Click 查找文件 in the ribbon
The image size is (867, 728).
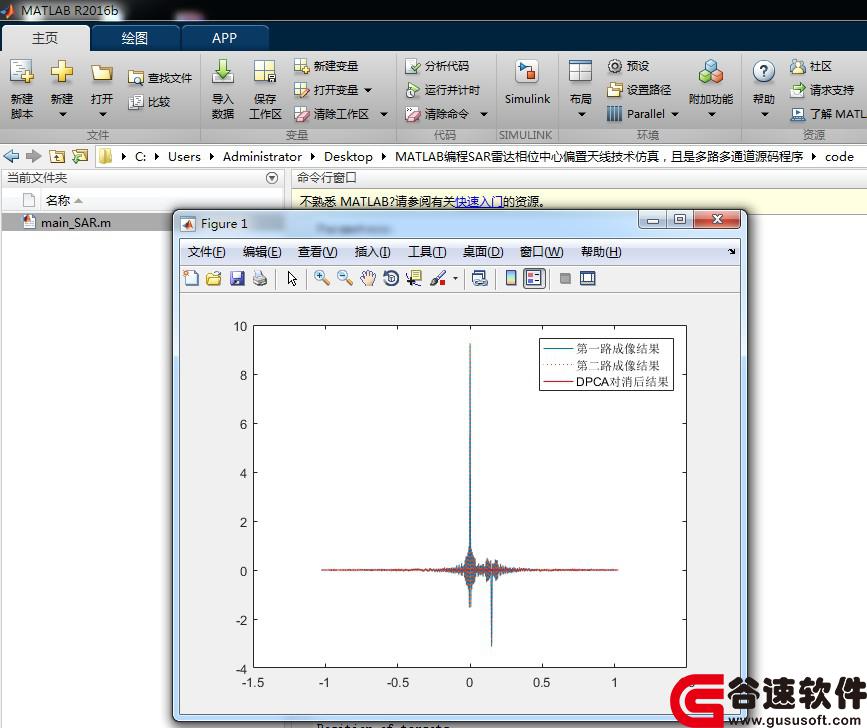point(160,78)
